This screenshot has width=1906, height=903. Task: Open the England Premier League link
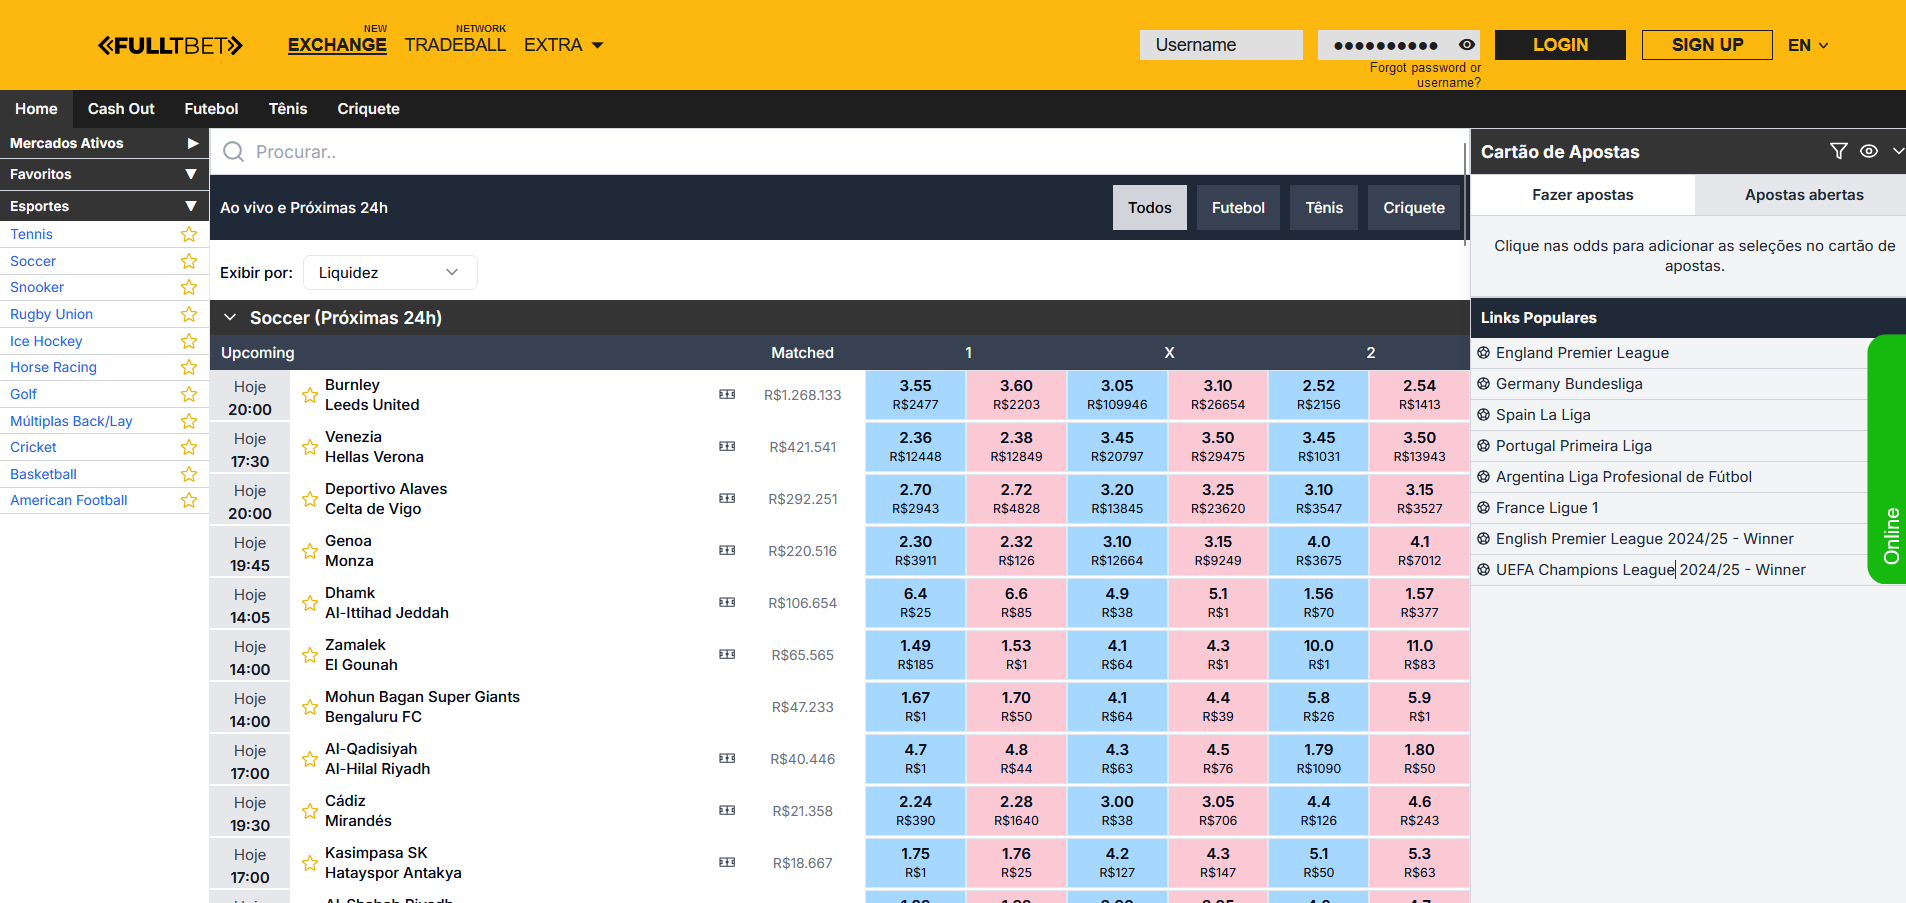1582,353
